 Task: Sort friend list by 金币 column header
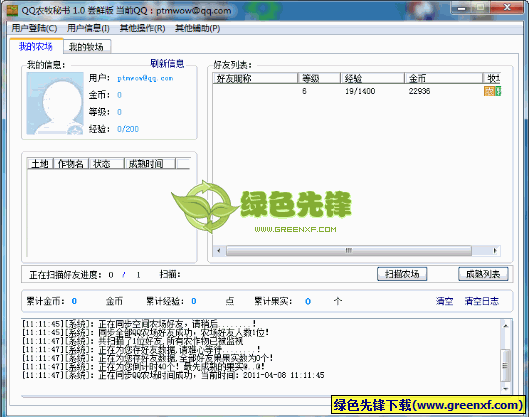[443, 79]
